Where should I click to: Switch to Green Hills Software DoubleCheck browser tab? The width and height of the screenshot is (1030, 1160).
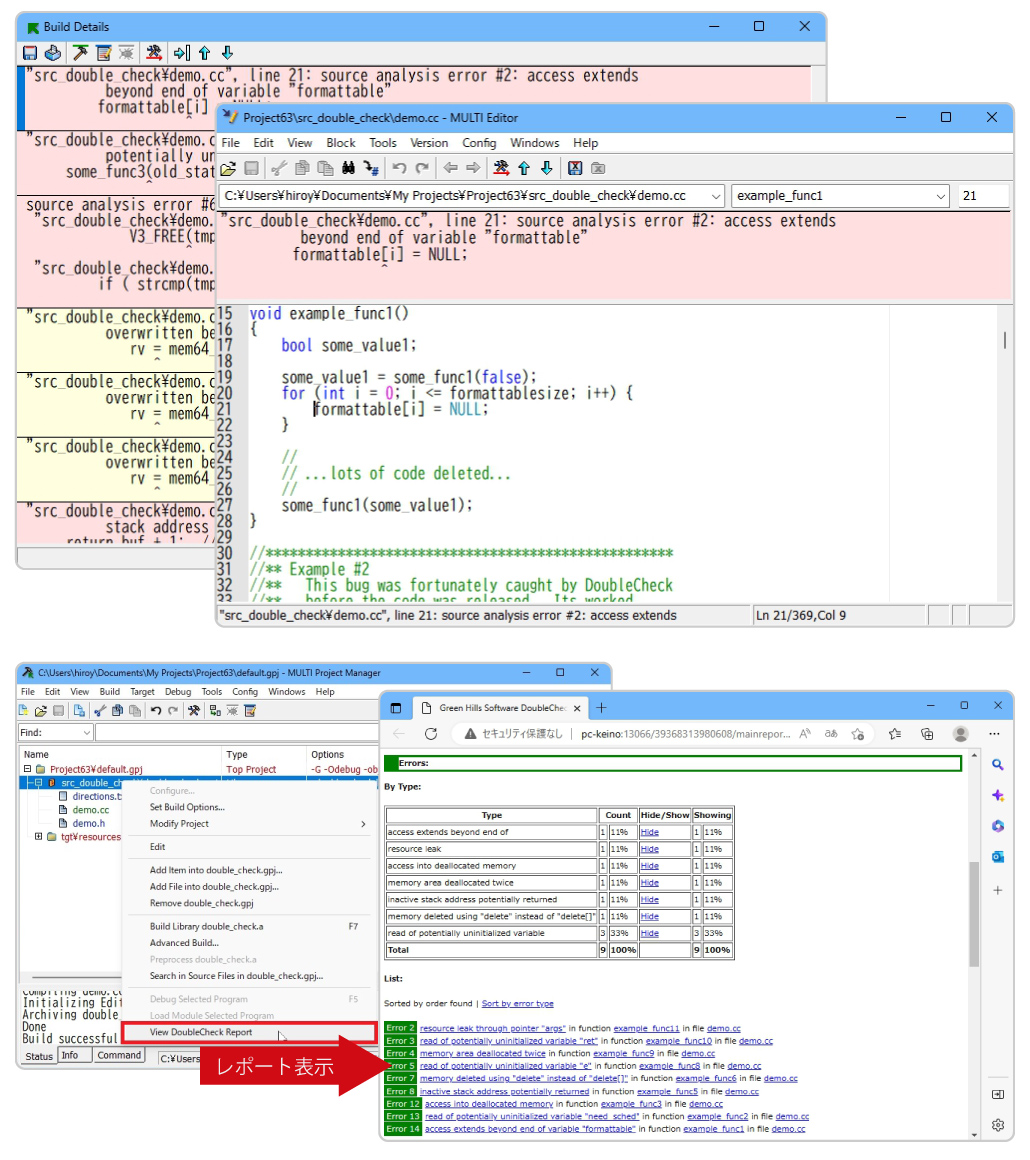pos(501,709)
